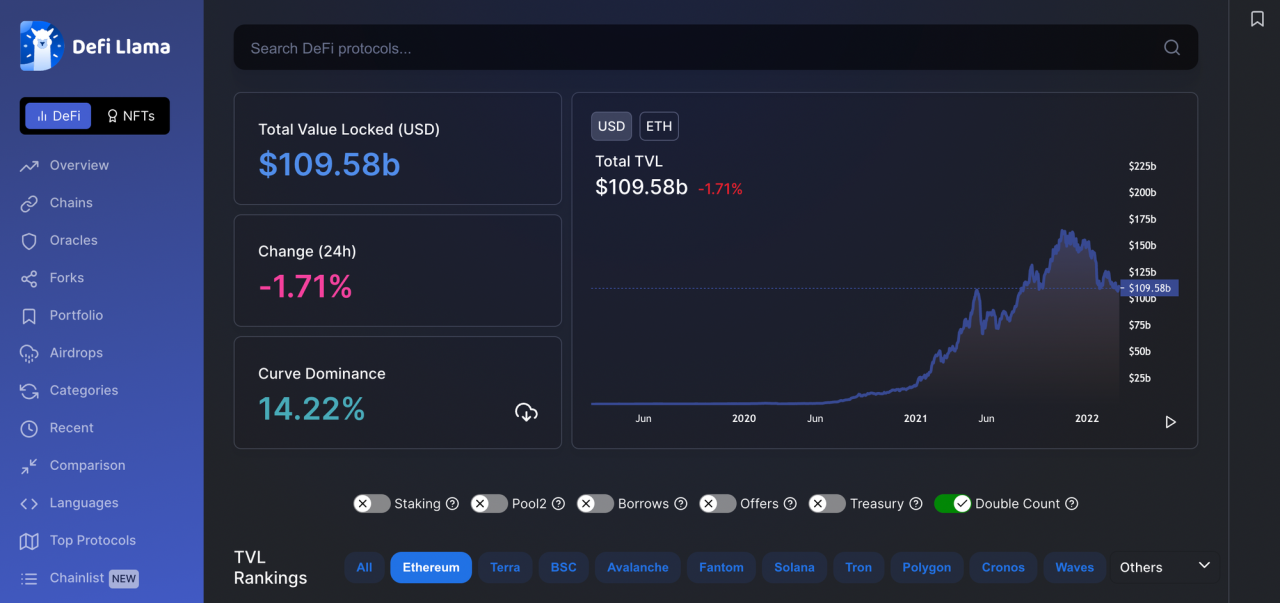Switch to the NFTs tab
This screenshot has width=1280, height=603.
(x=131, y=116)
